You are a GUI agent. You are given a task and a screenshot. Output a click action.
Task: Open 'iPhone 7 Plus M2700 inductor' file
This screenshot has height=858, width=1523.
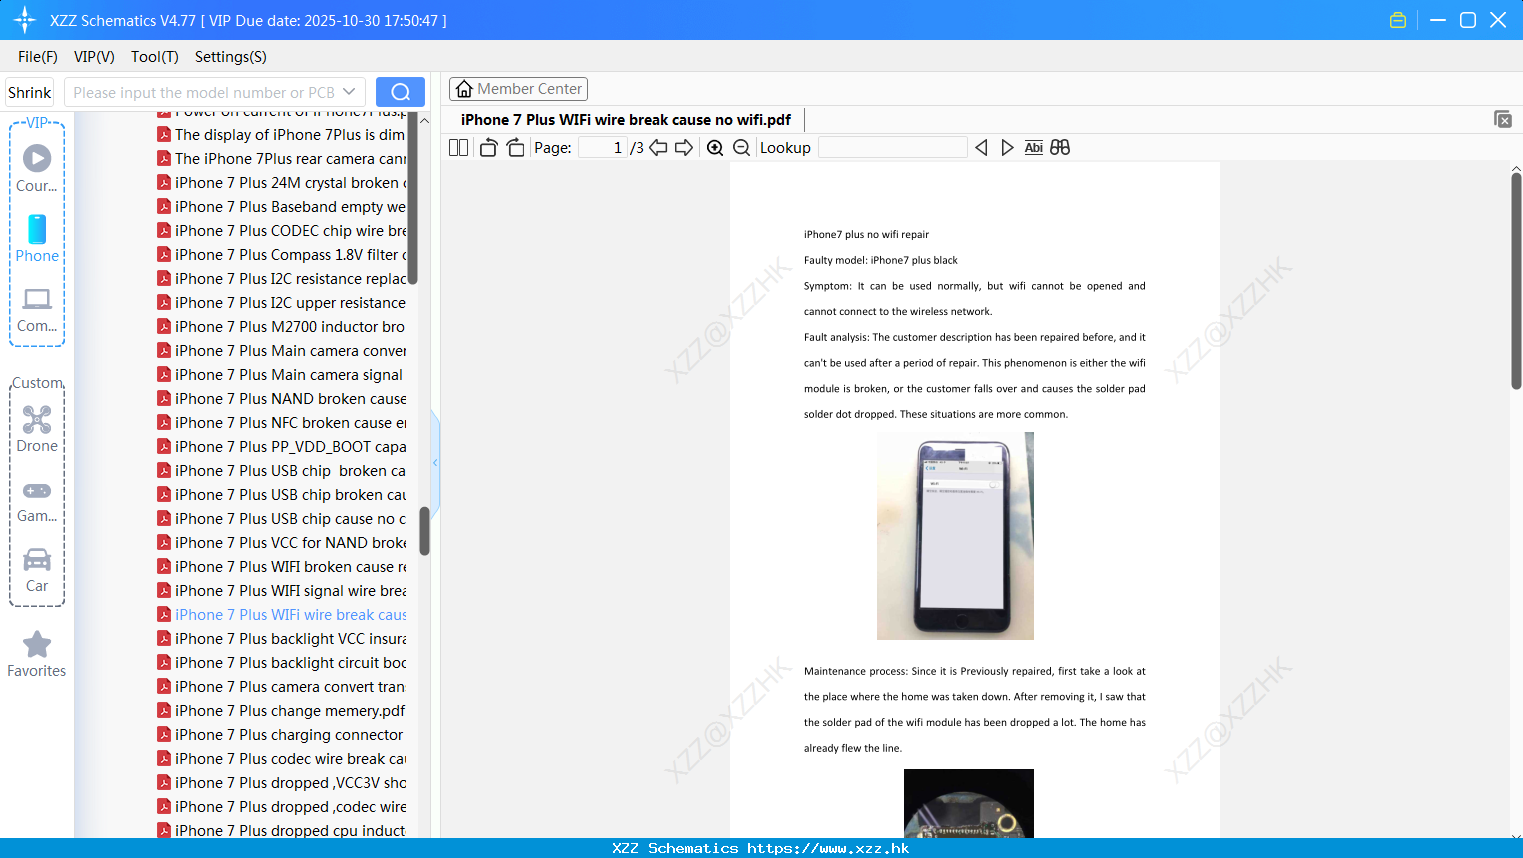281,327
